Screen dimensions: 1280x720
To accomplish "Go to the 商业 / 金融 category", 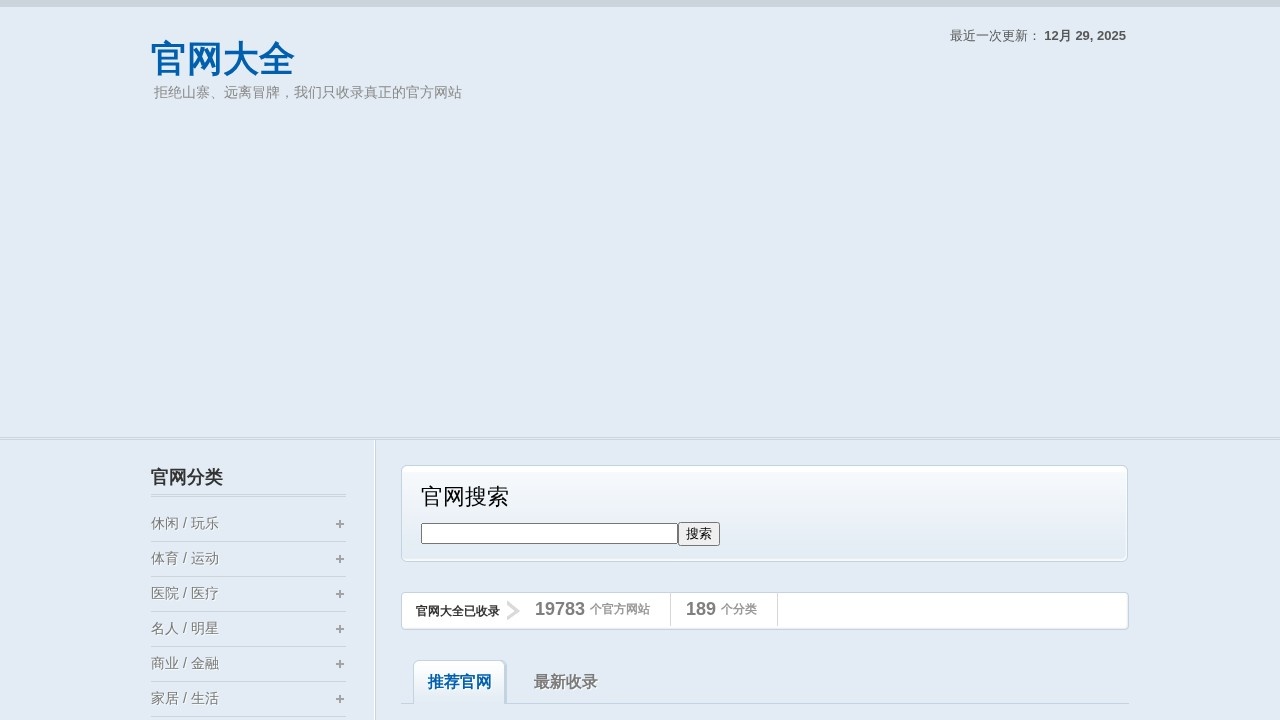I will (185, 664).
